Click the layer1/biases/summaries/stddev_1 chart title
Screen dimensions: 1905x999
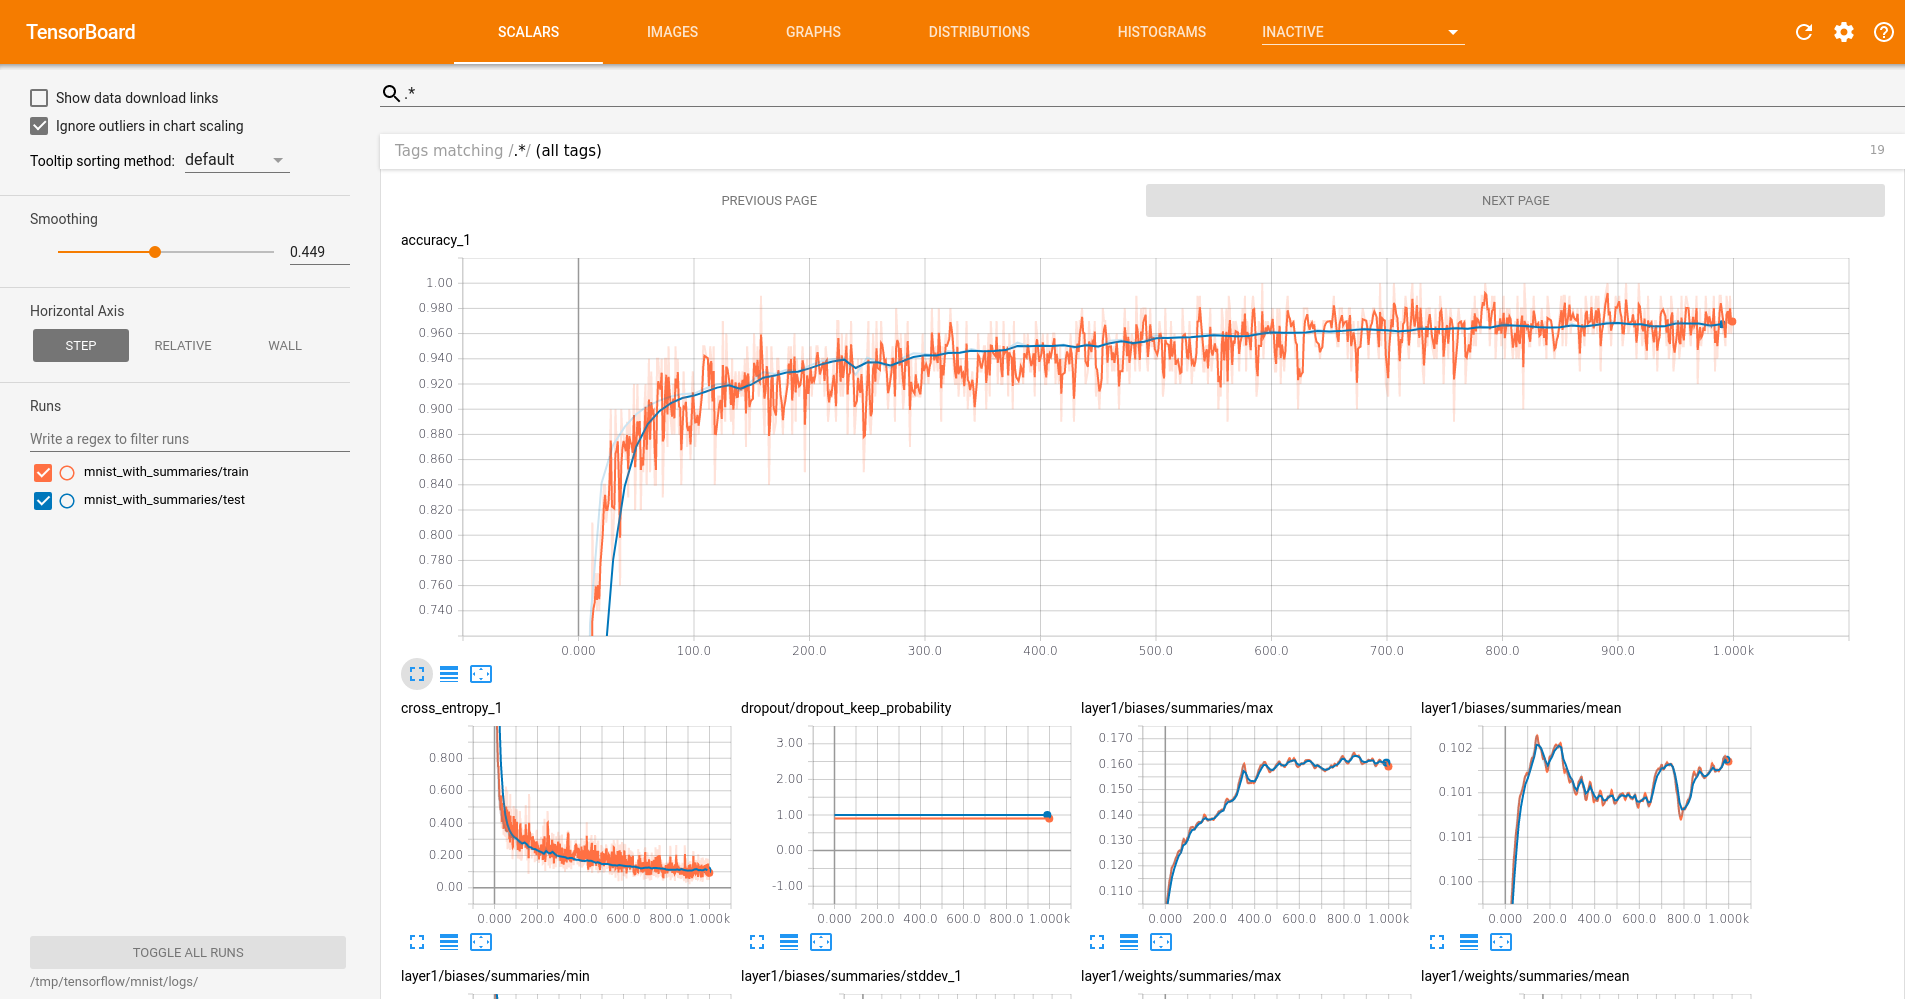[851, 976]
